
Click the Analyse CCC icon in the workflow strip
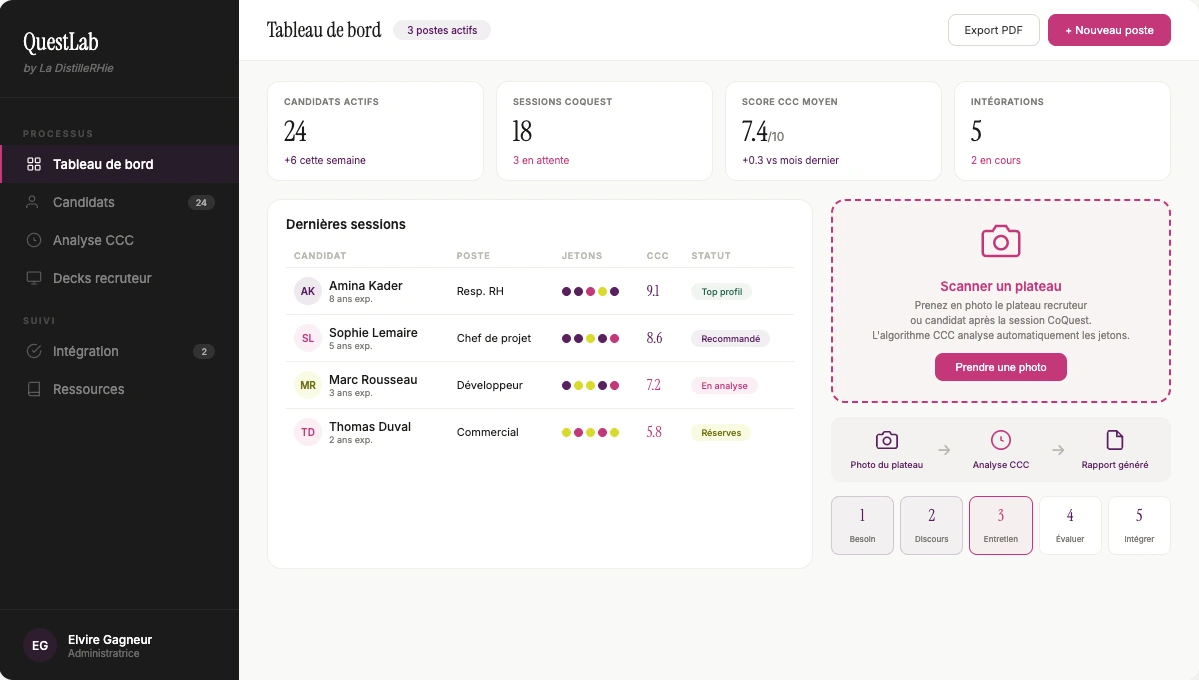[x=1000, y=438]
